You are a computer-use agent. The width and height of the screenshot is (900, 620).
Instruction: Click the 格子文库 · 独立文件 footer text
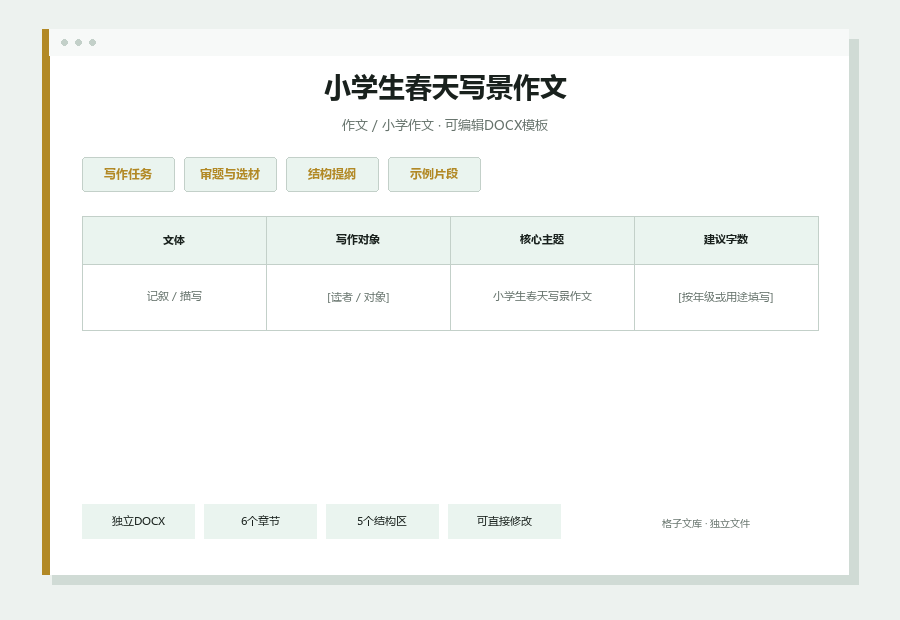coord(705,524)
